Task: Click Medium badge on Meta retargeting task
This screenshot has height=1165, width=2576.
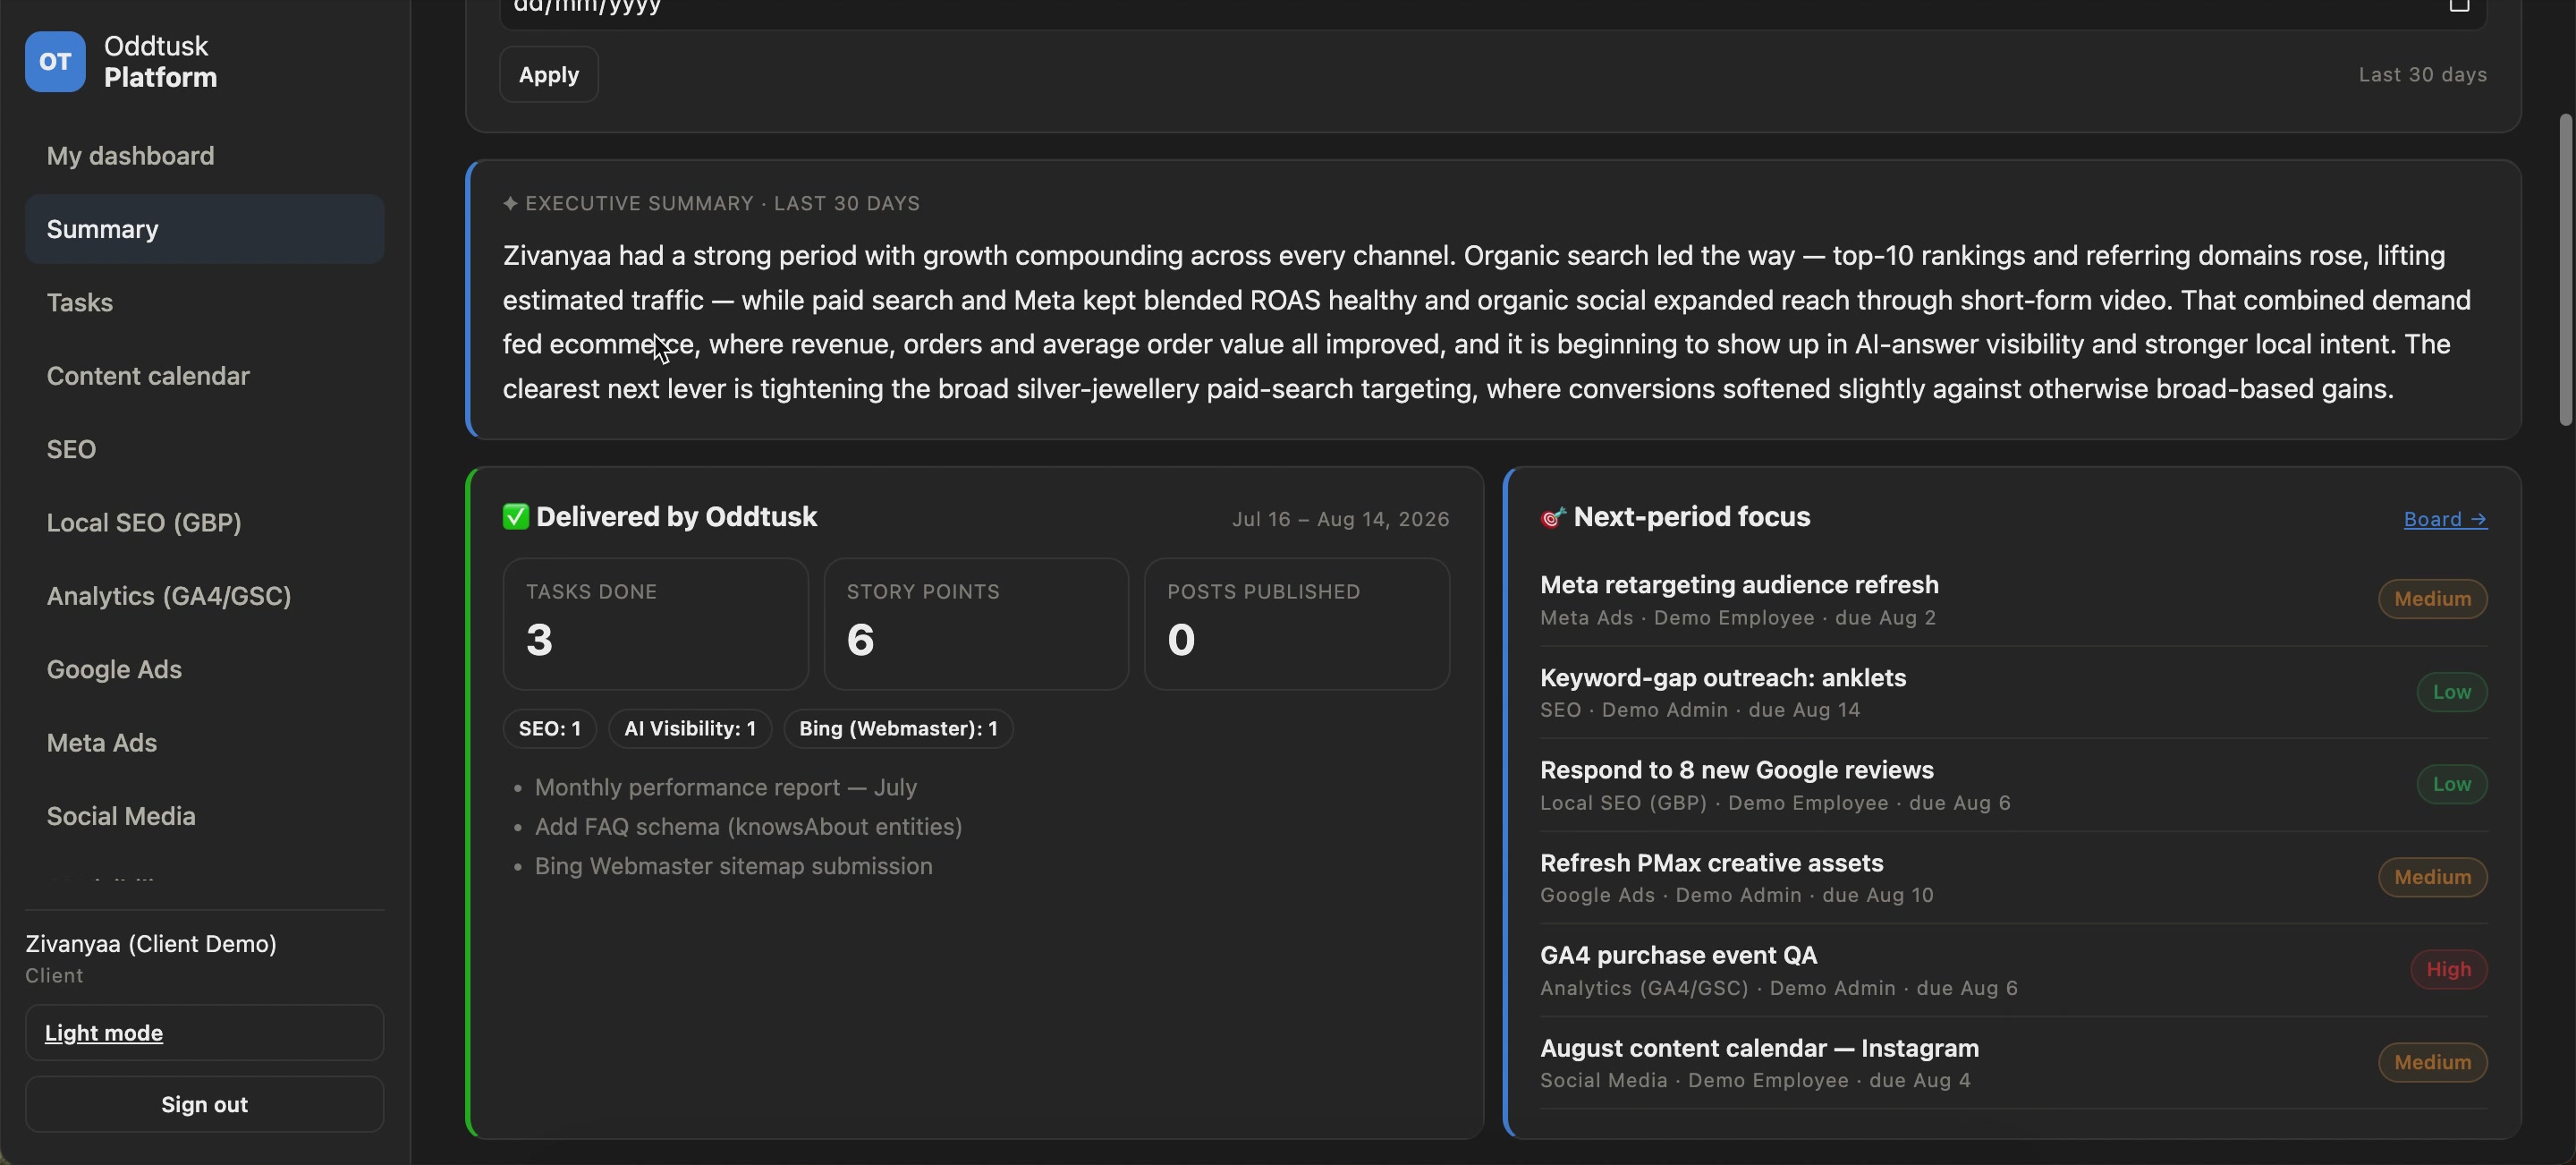Action: (2433, 599)
